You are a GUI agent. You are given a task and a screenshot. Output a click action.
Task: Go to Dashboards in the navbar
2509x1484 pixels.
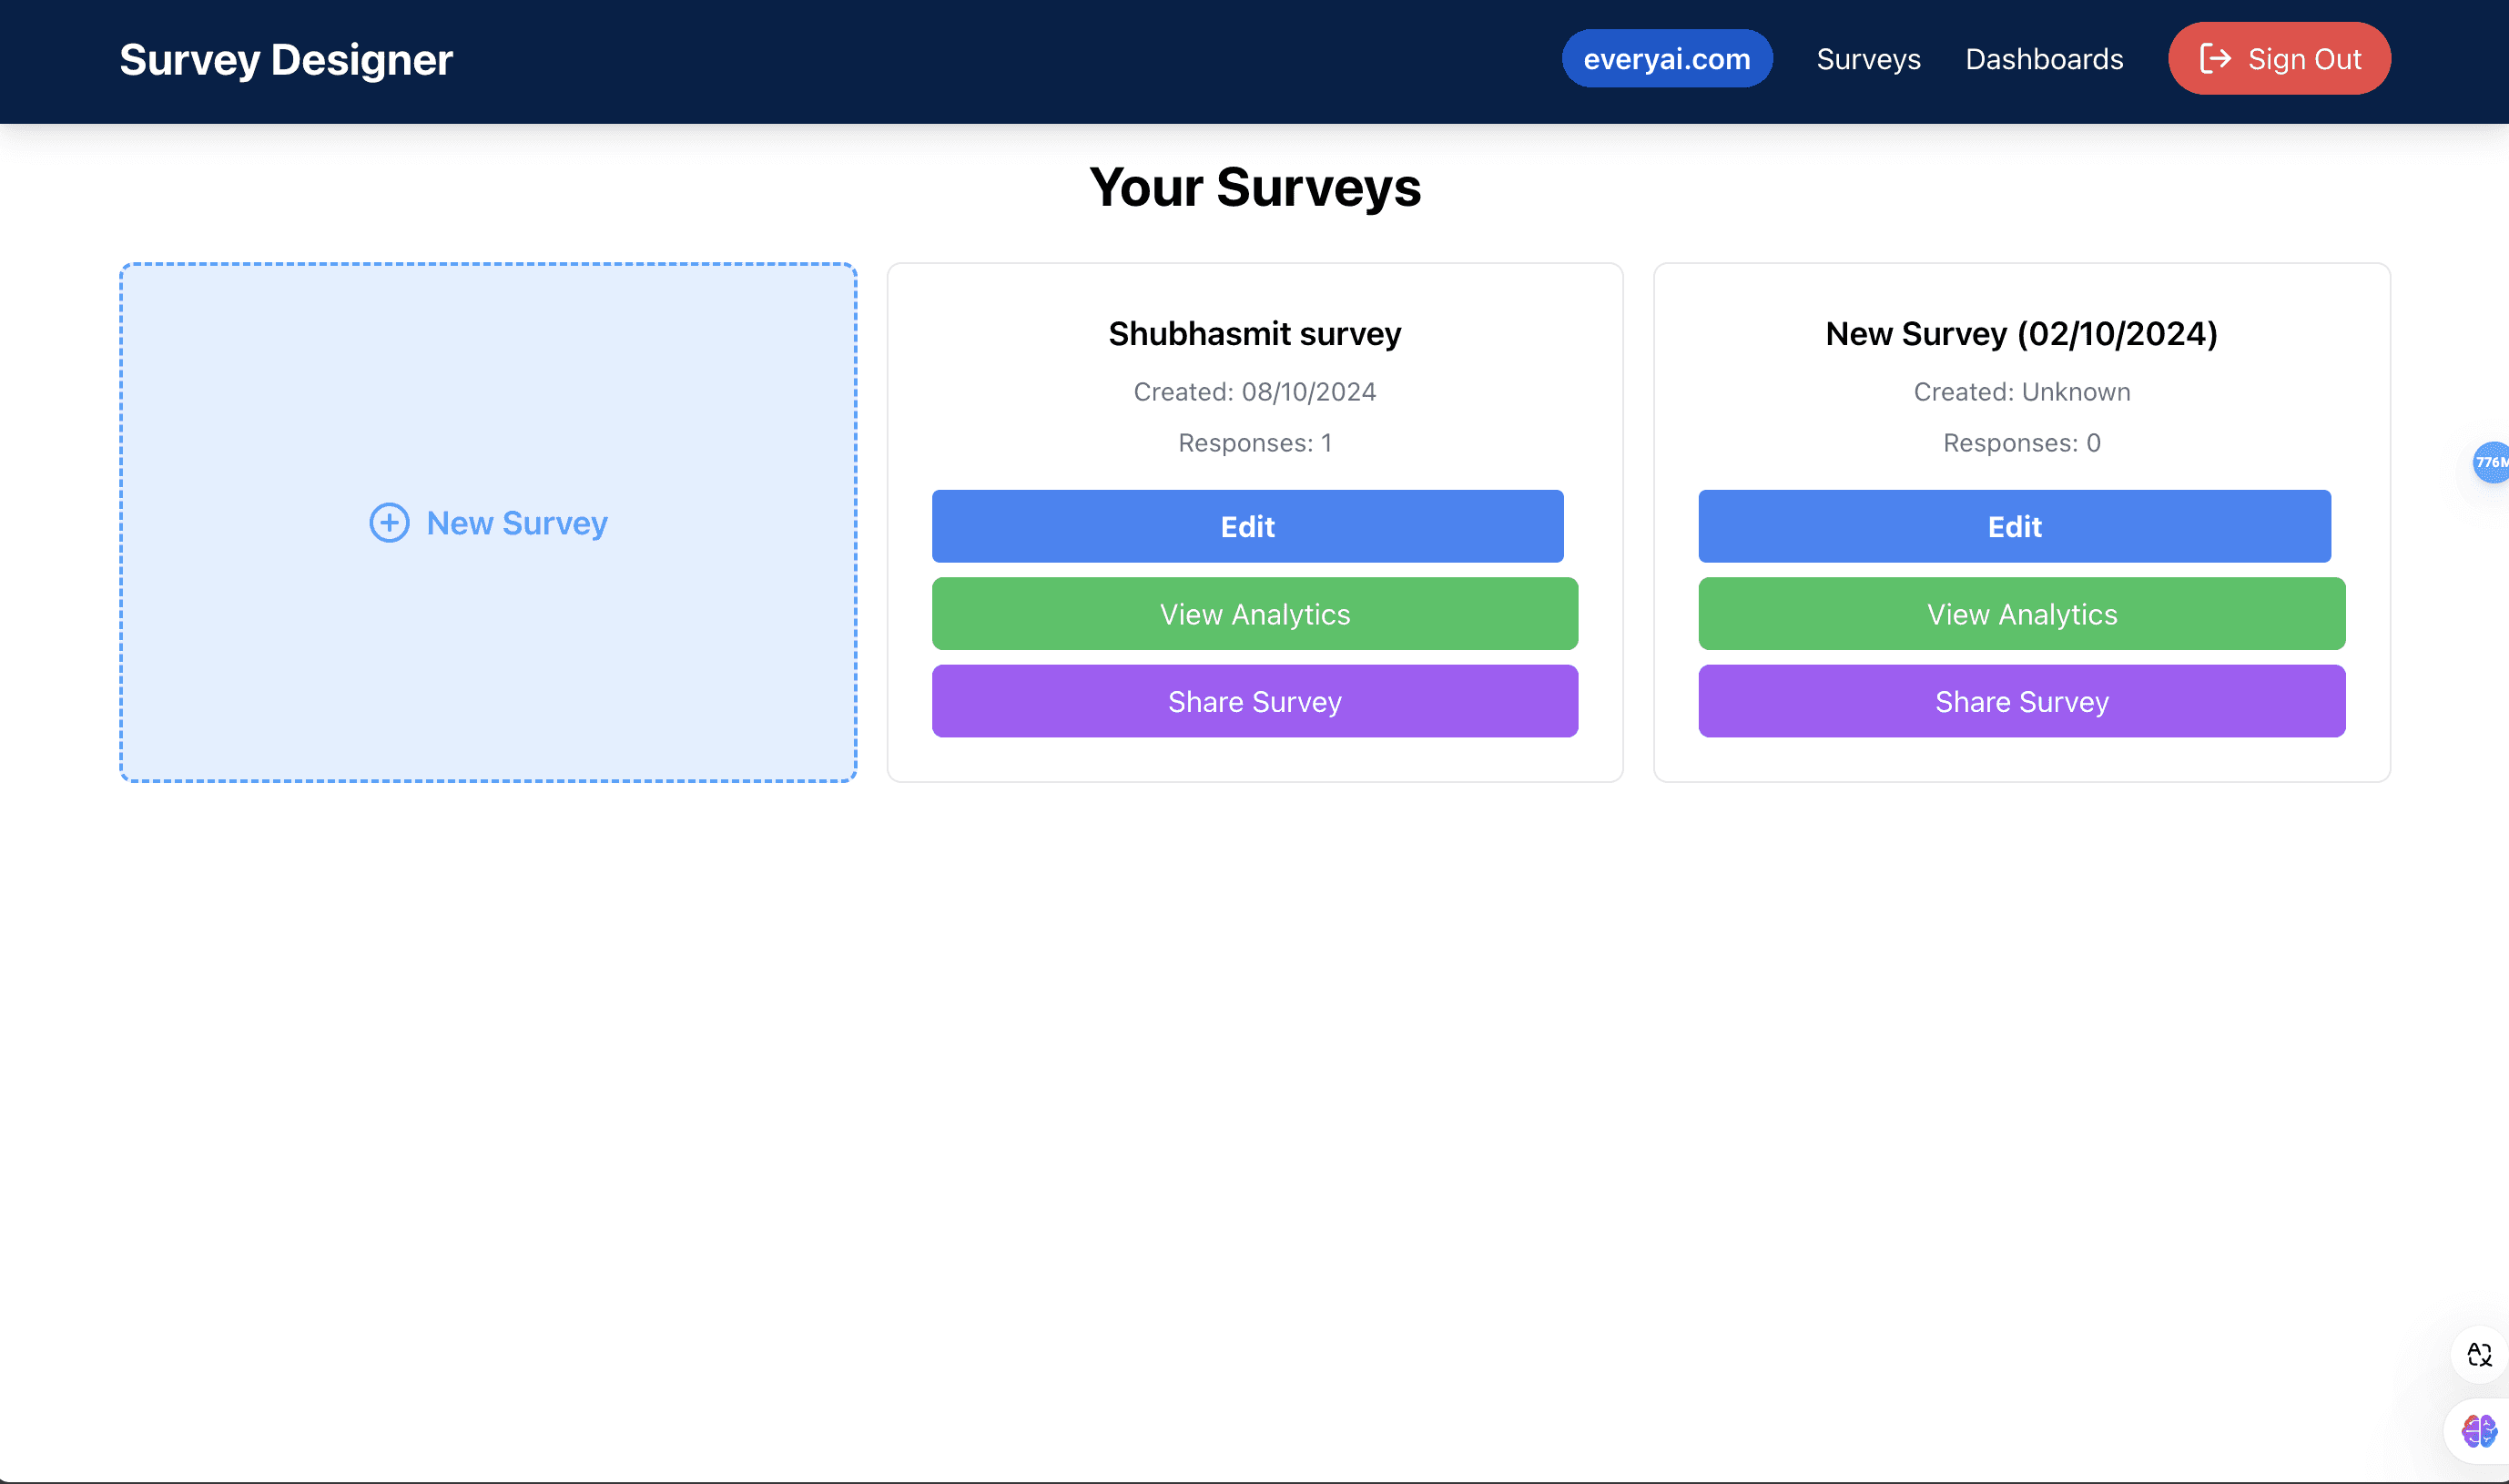coord(2044,59)
